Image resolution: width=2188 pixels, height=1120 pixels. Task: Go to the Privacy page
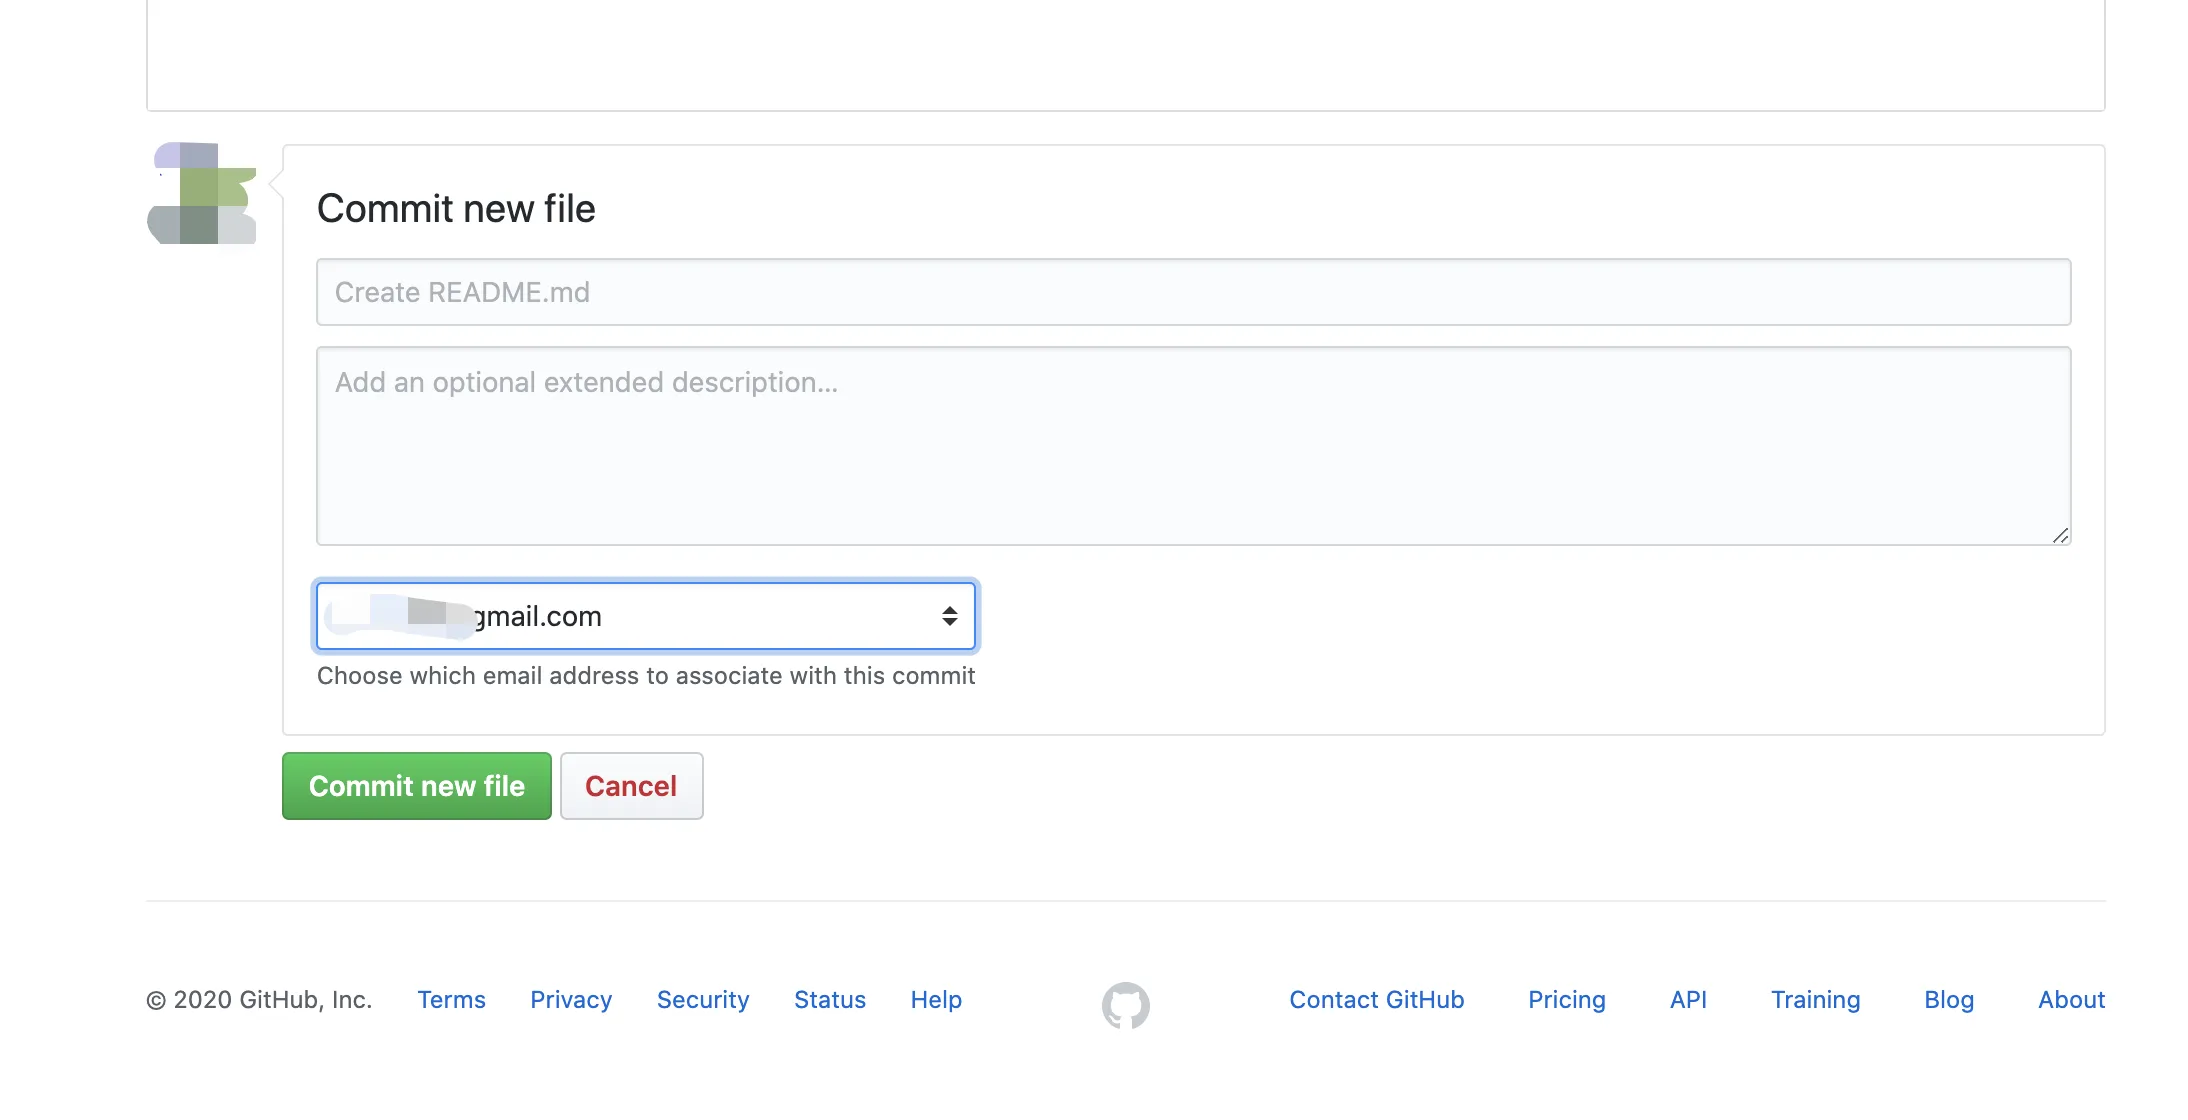570,1000
